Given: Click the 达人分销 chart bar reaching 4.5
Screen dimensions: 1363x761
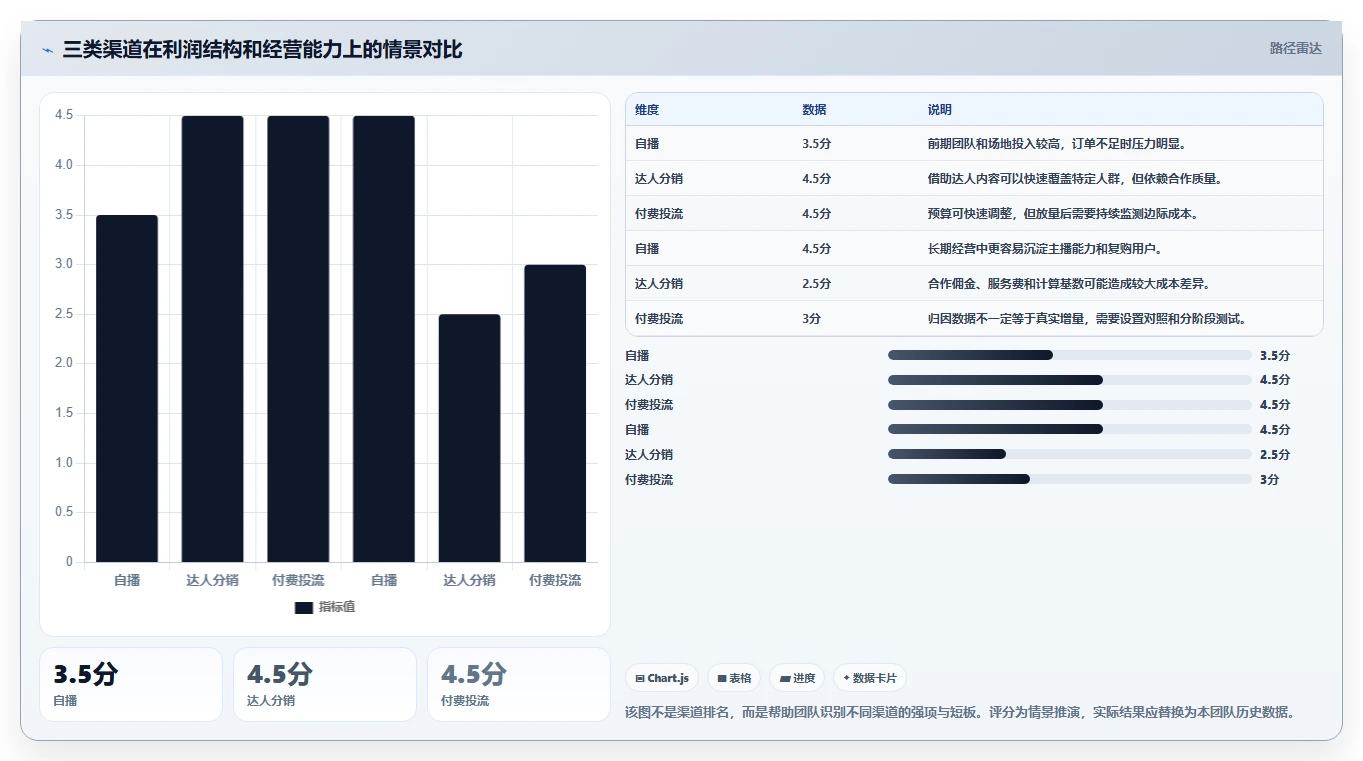Looking at the screenshot, I should click(x=212, y=339).
